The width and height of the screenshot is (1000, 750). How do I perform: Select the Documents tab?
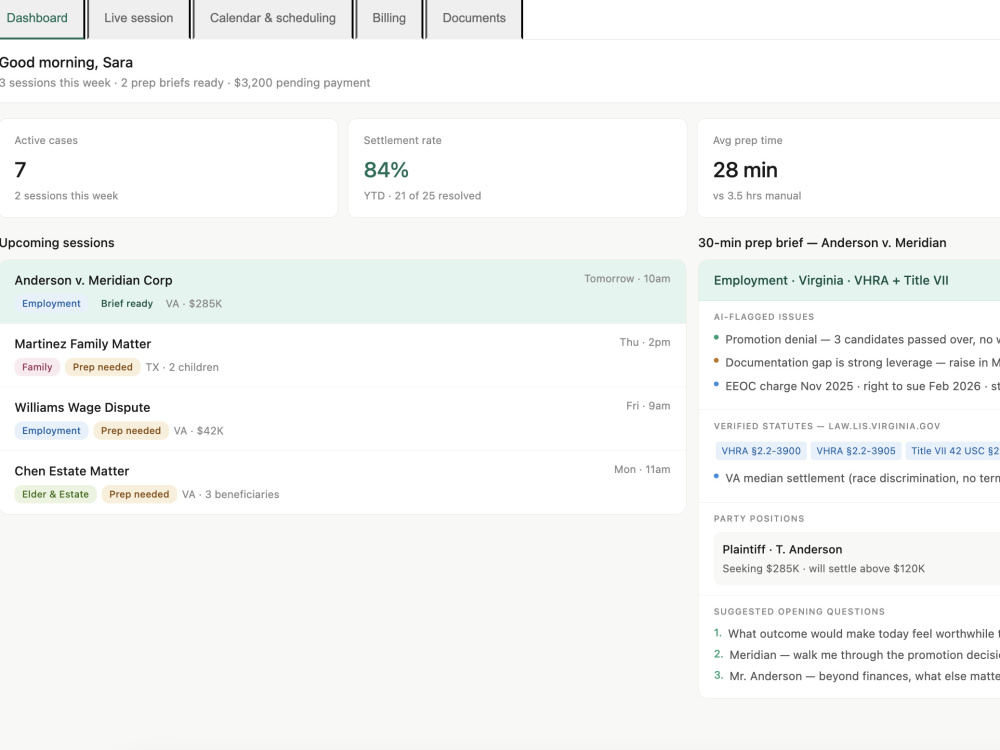click(x=474, y=18)
